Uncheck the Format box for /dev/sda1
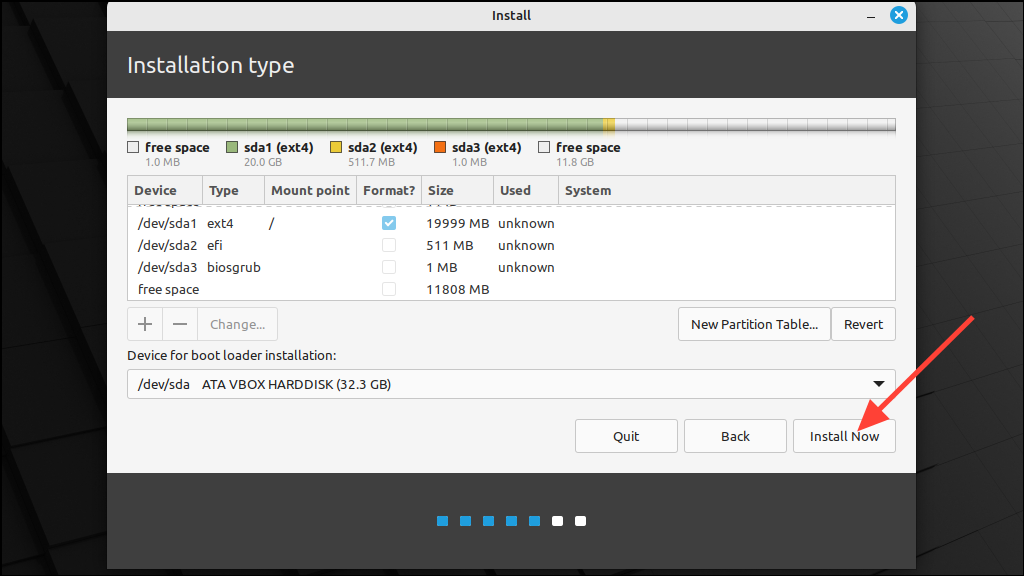The height and width of the screenshot is (576, 1024). [x=388, y=222]
